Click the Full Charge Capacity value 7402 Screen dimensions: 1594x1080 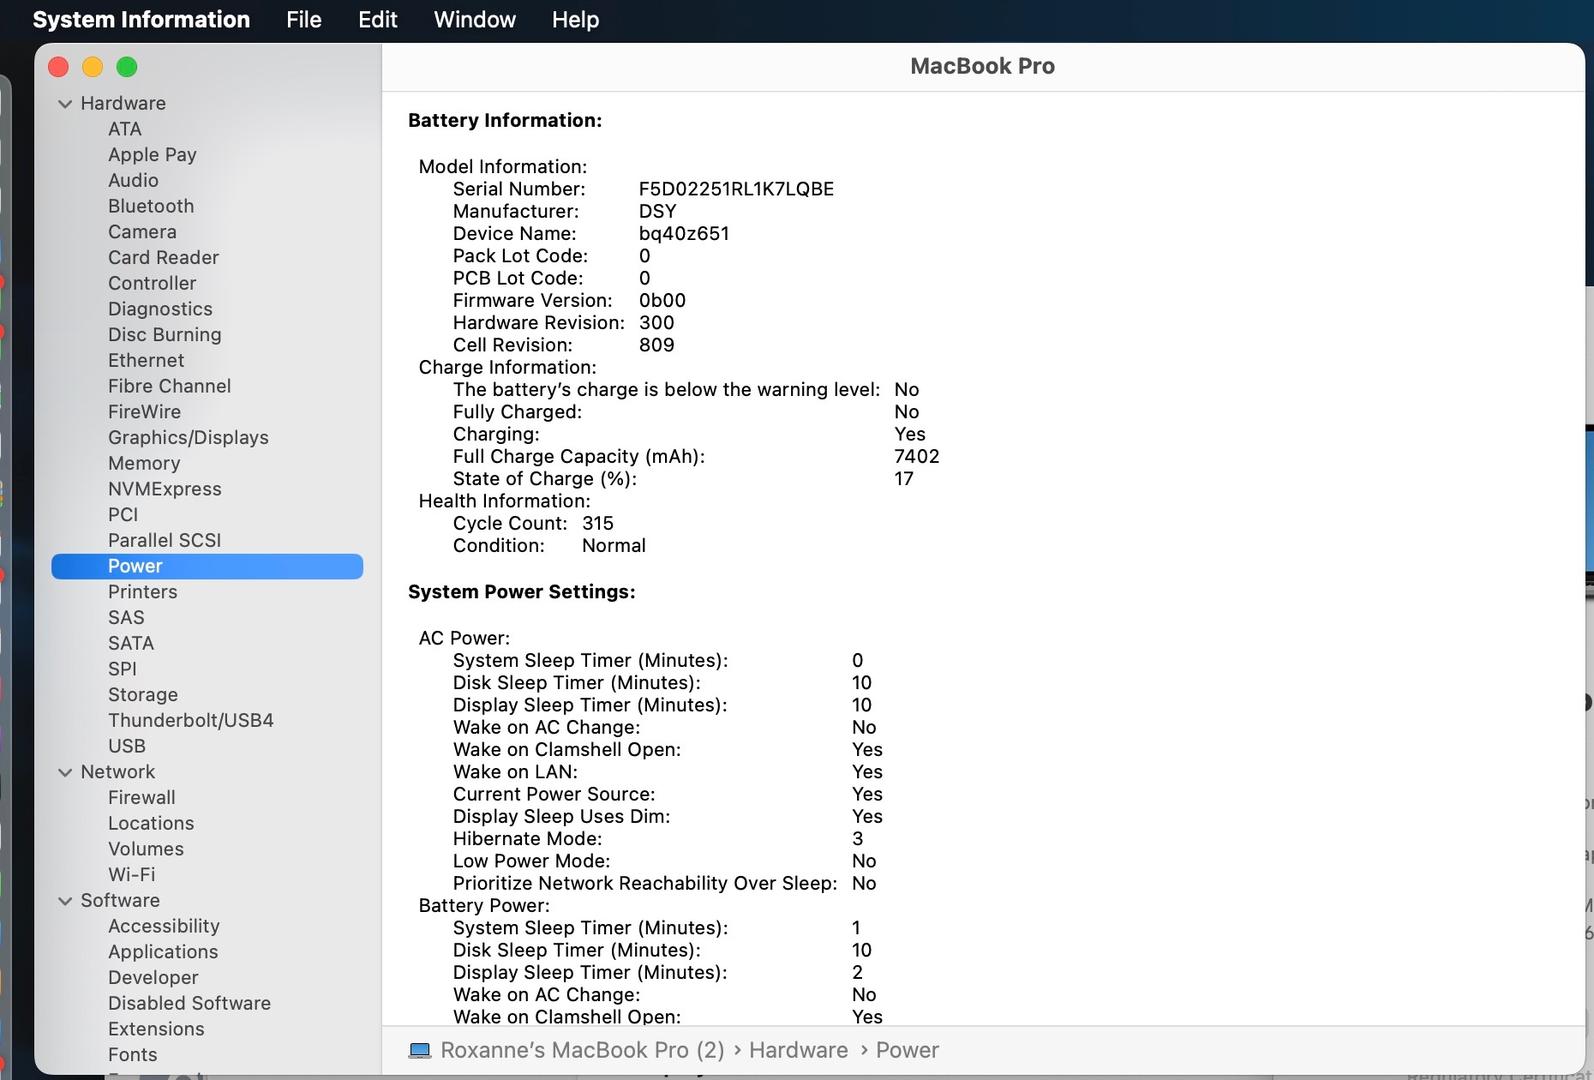(x=916, y=457)
